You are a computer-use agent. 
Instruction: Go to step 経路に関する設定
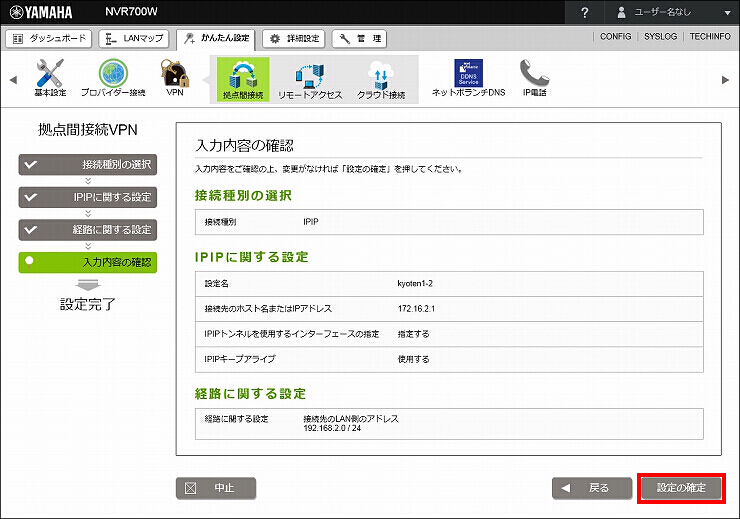pos(88,230)
